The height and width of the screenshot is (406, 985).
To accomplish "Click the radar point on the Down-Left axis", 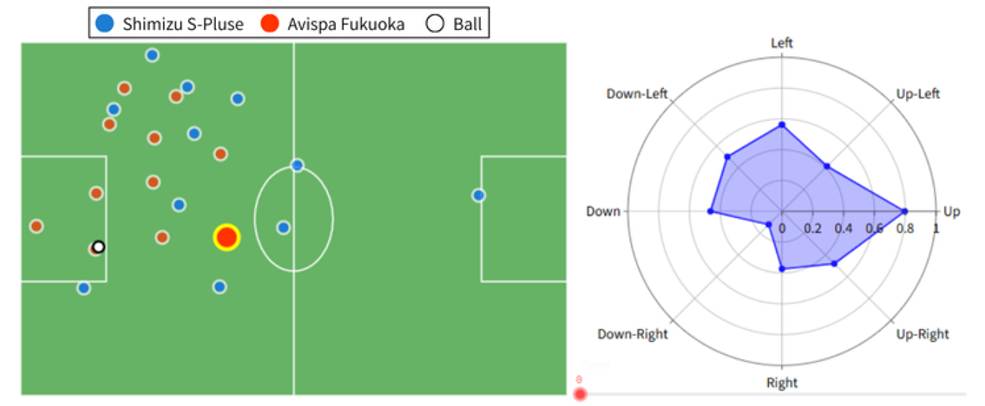I will pos(728,157).
